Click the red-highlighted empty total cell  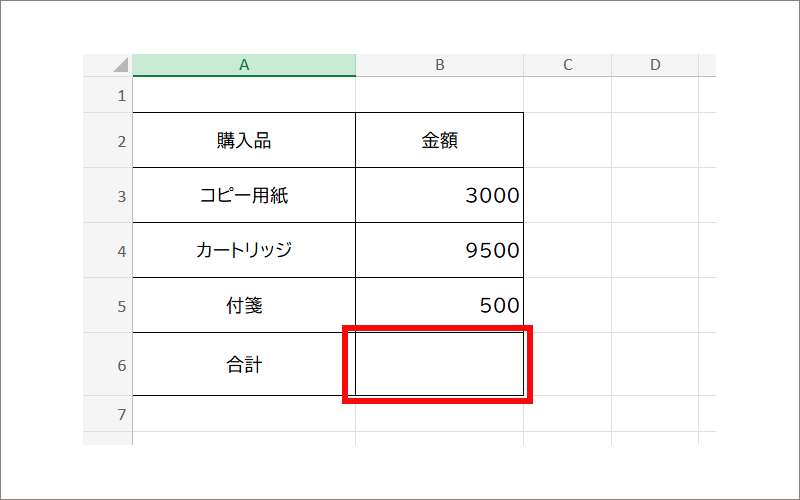coord(439,365)
